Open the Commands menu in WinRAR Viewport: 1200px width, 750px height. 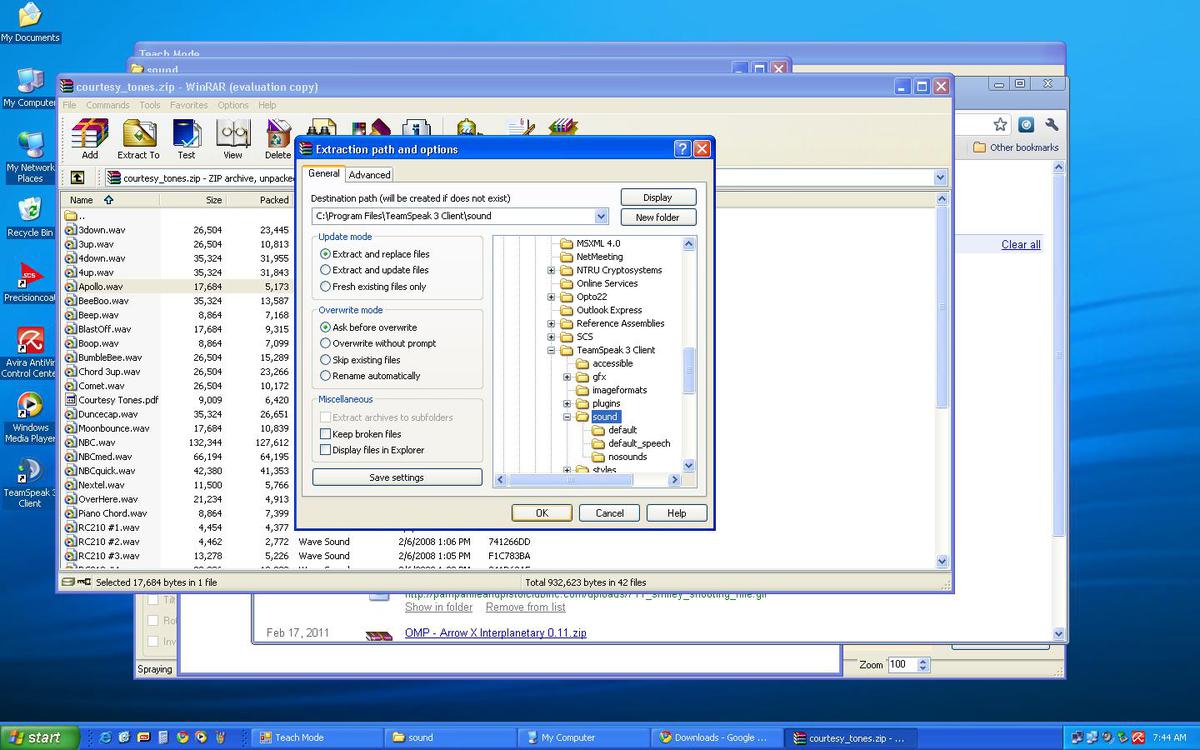pos(107,105)
